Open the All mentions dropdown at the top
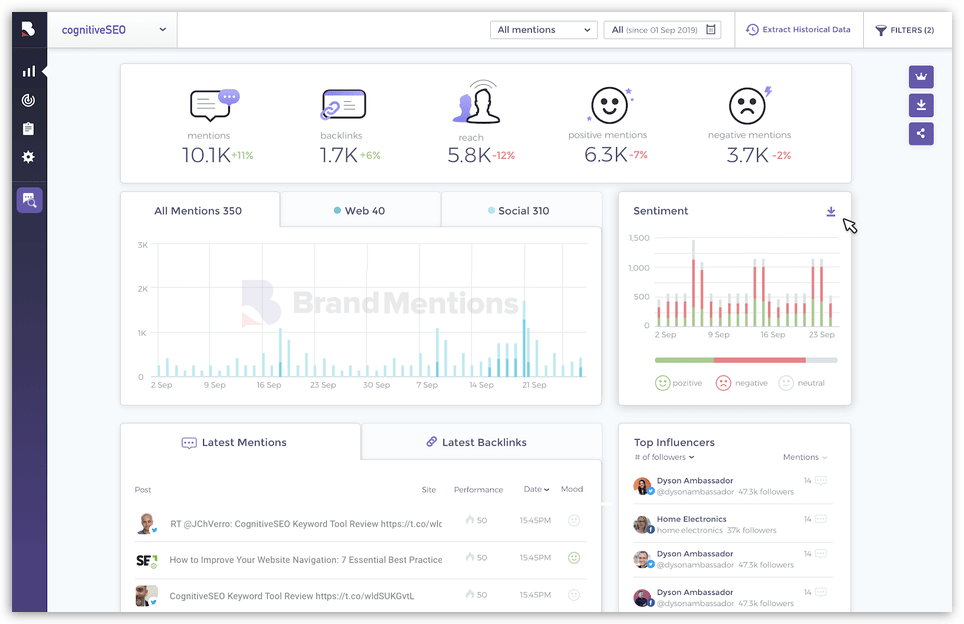This screenshot has height=624, width=964. coord(543,30)
